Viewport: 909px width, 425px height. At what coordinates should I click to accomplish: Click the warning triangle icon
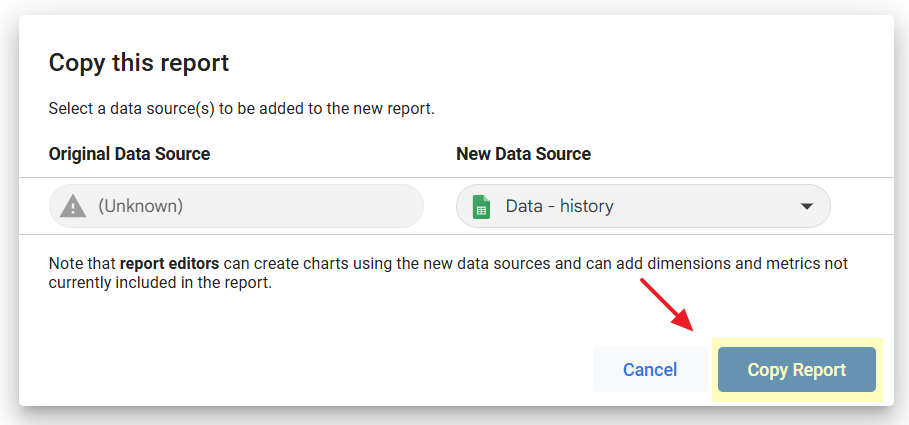[73, 207]
